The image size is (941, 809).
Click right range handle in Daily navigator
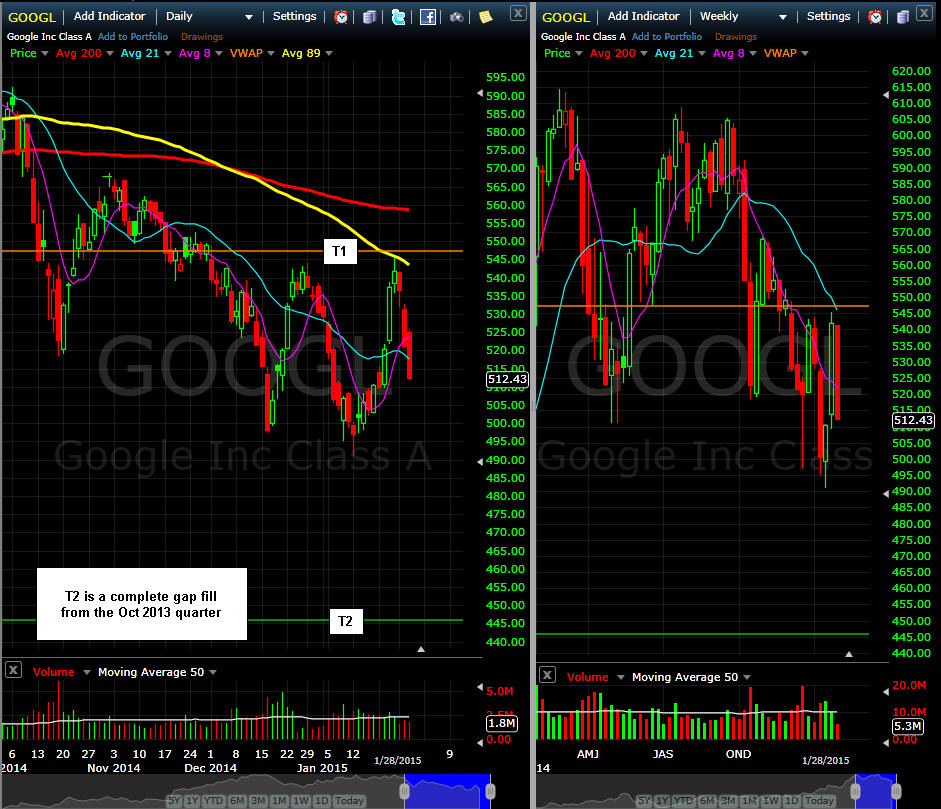[490, 792]
